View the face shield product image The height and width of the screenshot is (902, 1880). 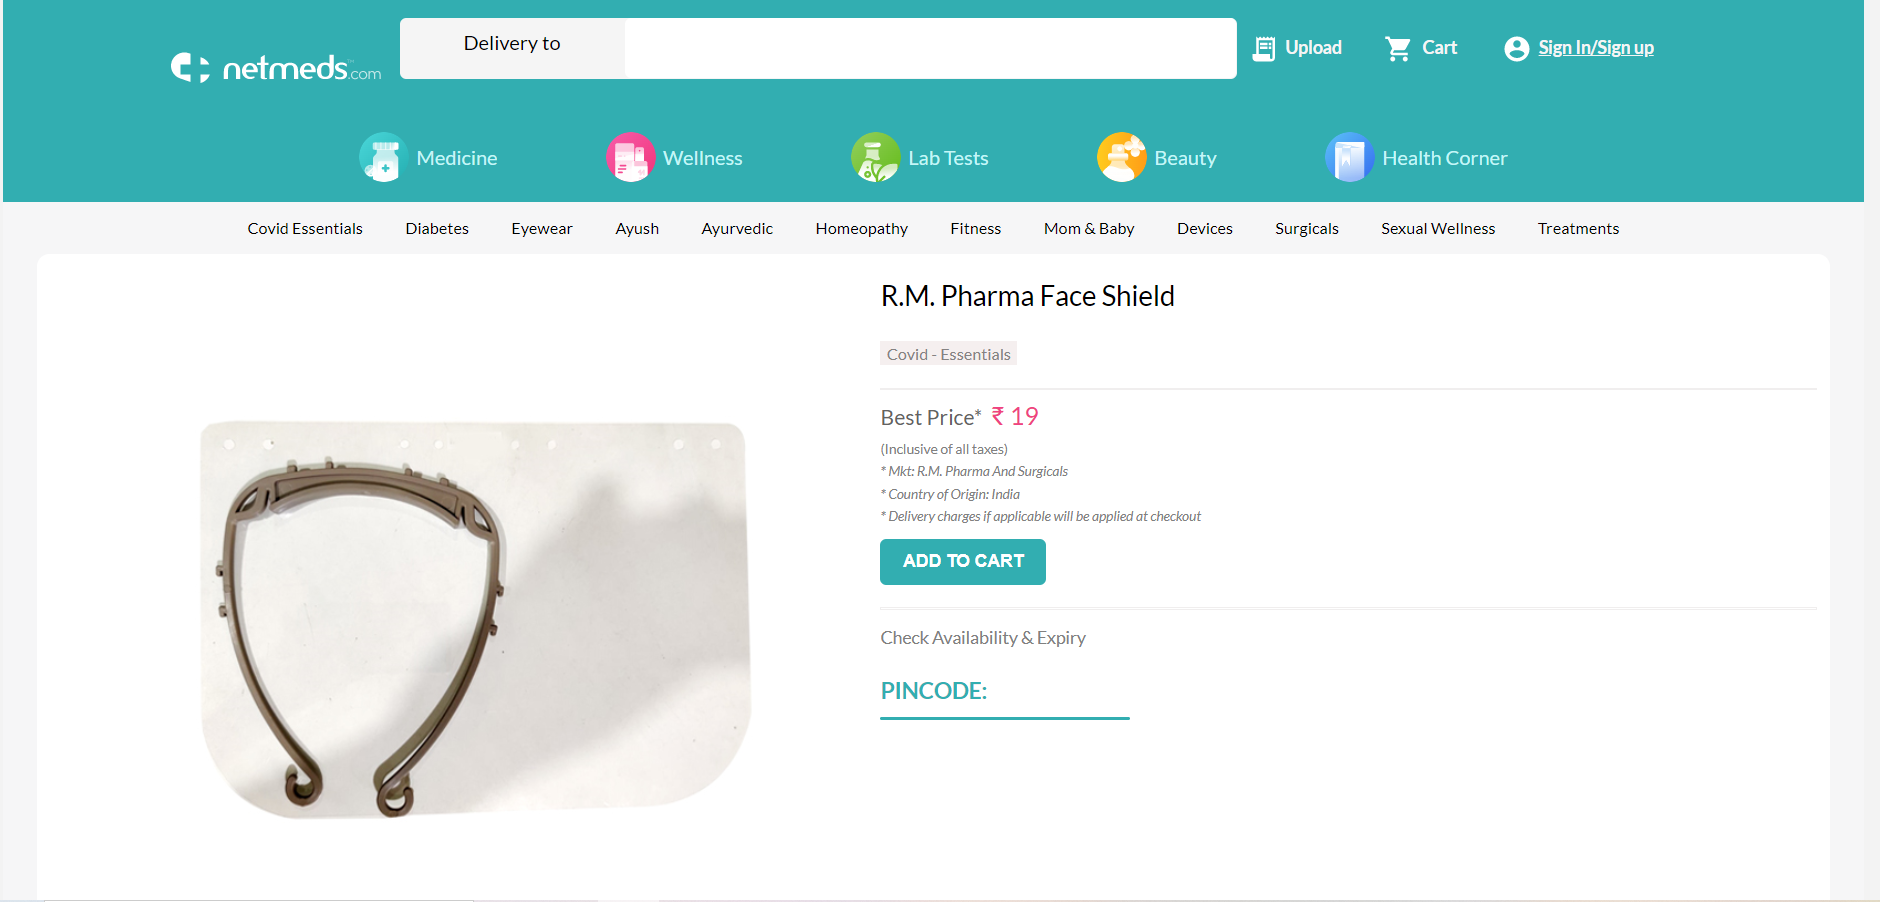[x=473, y=620]
